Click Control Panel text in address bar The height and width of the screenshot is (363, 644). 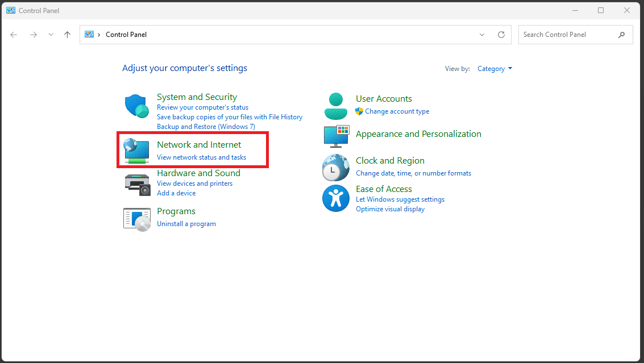126,35
